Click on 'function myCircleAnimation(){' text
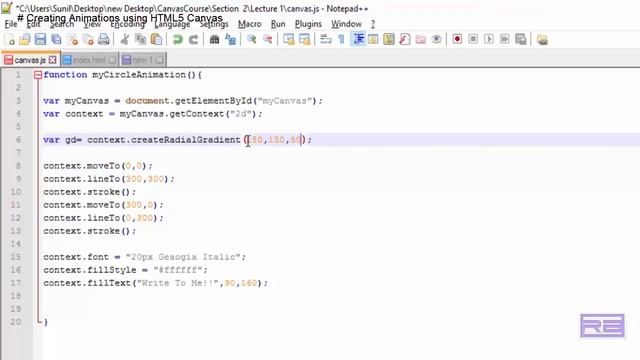 tap(122, 75)
